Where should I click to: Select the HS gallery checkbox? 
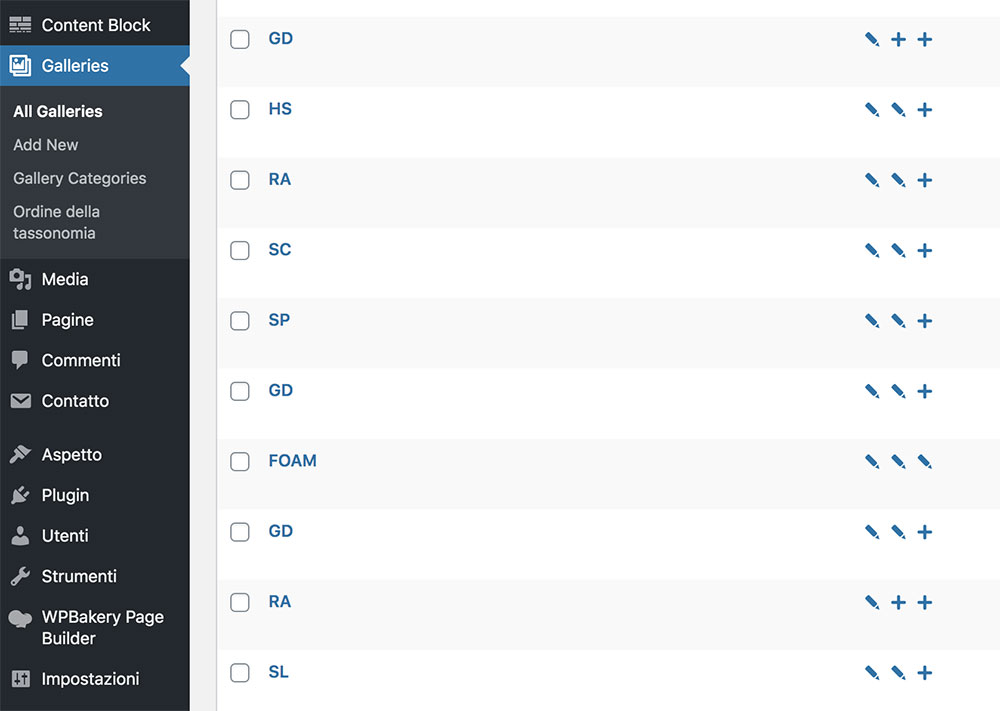[x=240, y=110]
